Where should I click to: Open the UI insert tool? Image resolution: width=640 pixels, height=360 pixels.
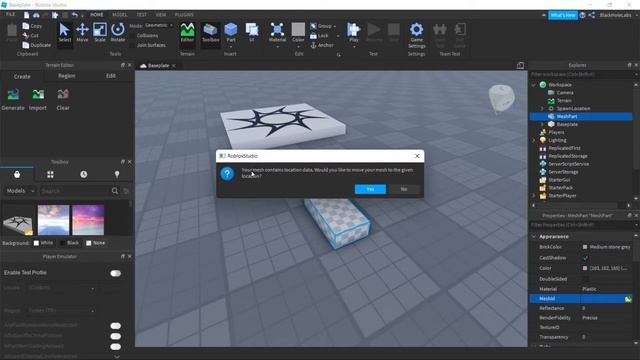coord(252,33)
